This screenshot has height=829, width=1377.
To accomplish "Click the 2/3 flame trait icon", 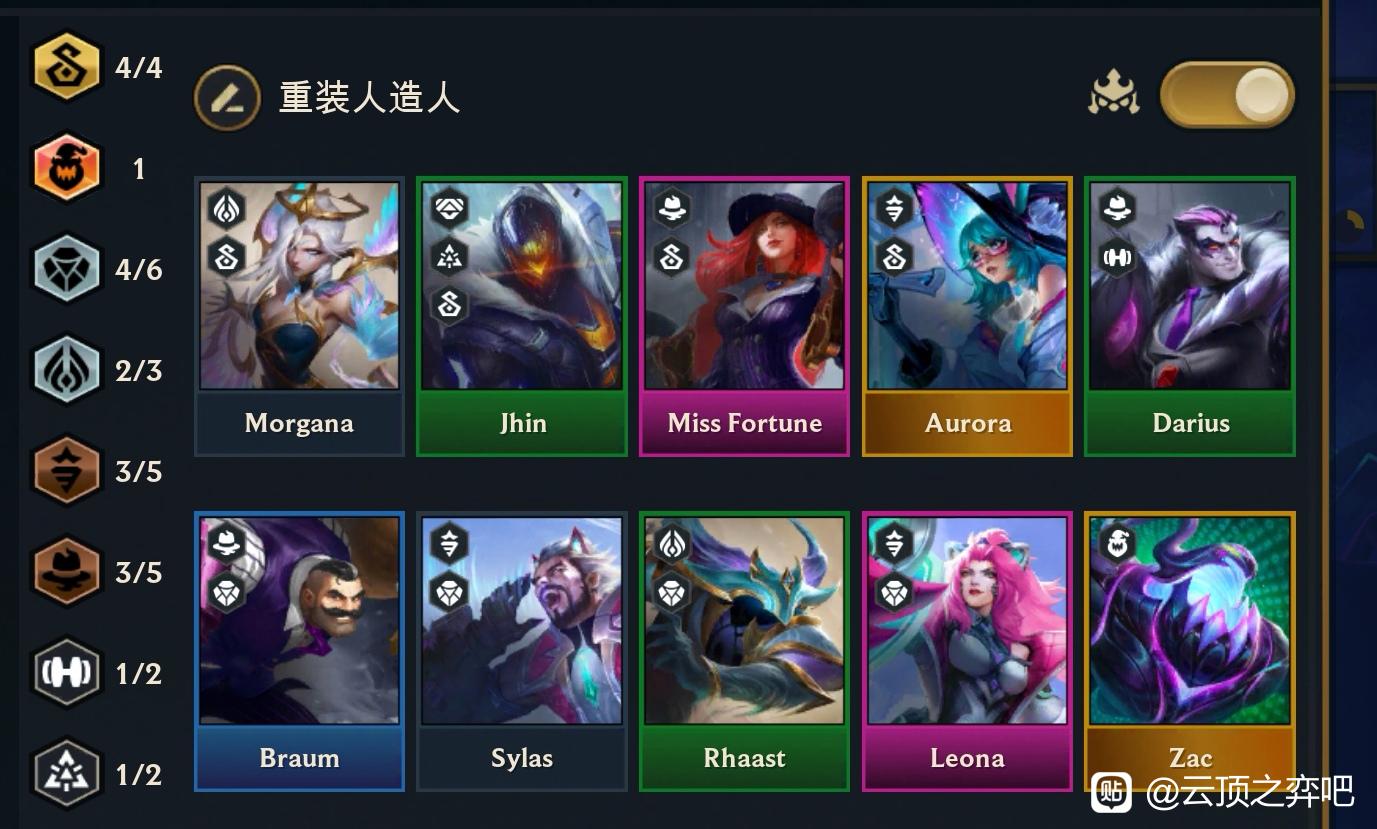I will [67, 370].
